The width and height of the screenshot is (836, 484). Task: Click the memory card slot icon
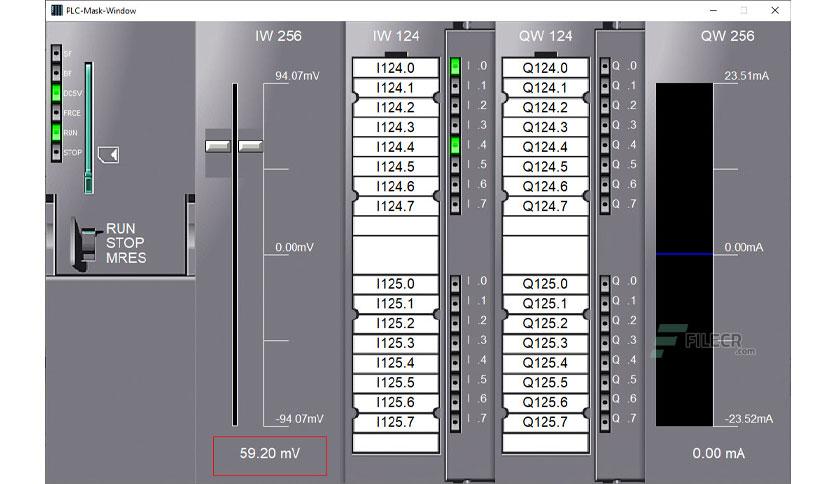(x=109, y=155)
